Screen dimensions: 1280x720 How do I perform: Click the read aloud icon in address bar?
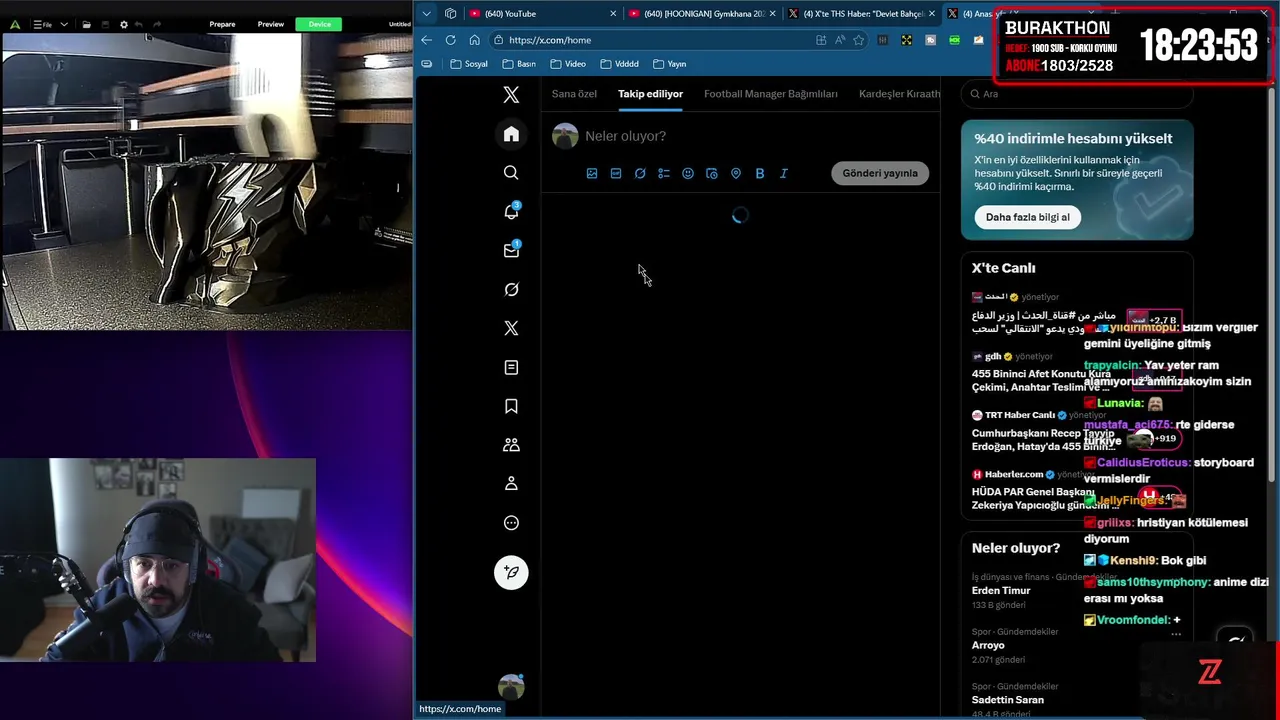pyautogui.click(x=840, y=40)
